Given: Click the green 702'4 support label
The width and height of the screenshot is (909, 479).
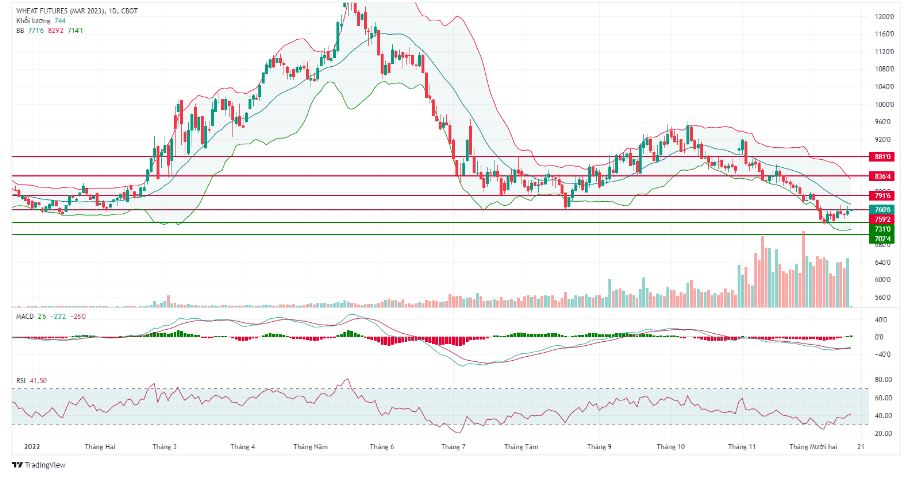Looking at the screenshot, I should tap(882, 238).
